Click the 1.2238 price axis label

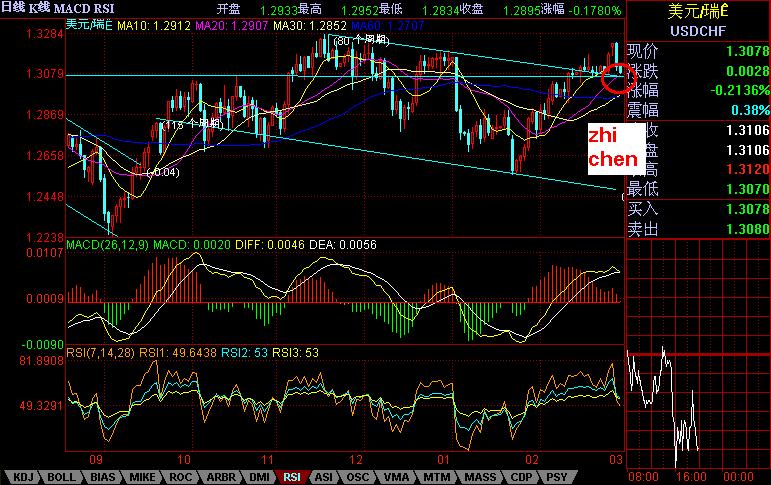coord(45,238)
